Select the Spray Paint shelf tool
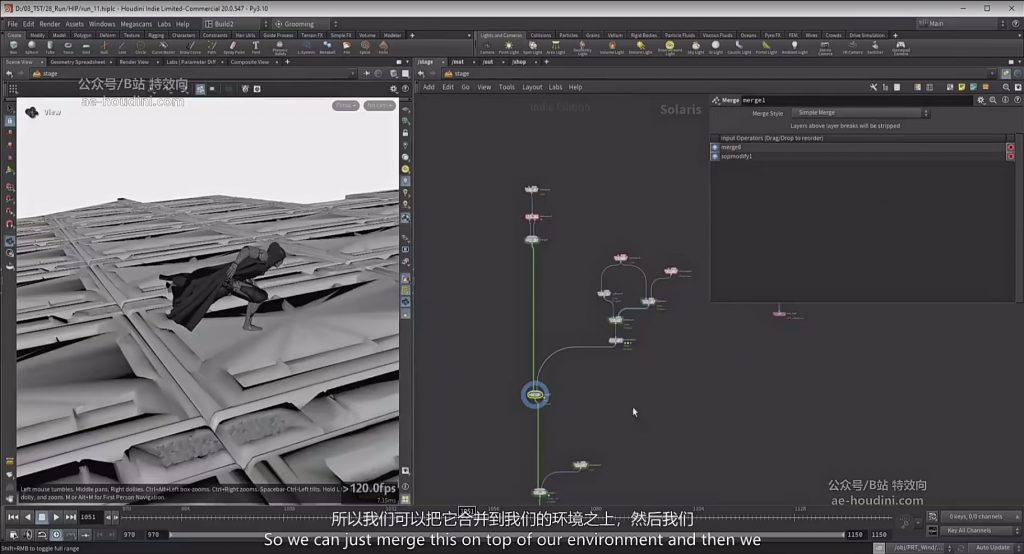 coord(233,47)
